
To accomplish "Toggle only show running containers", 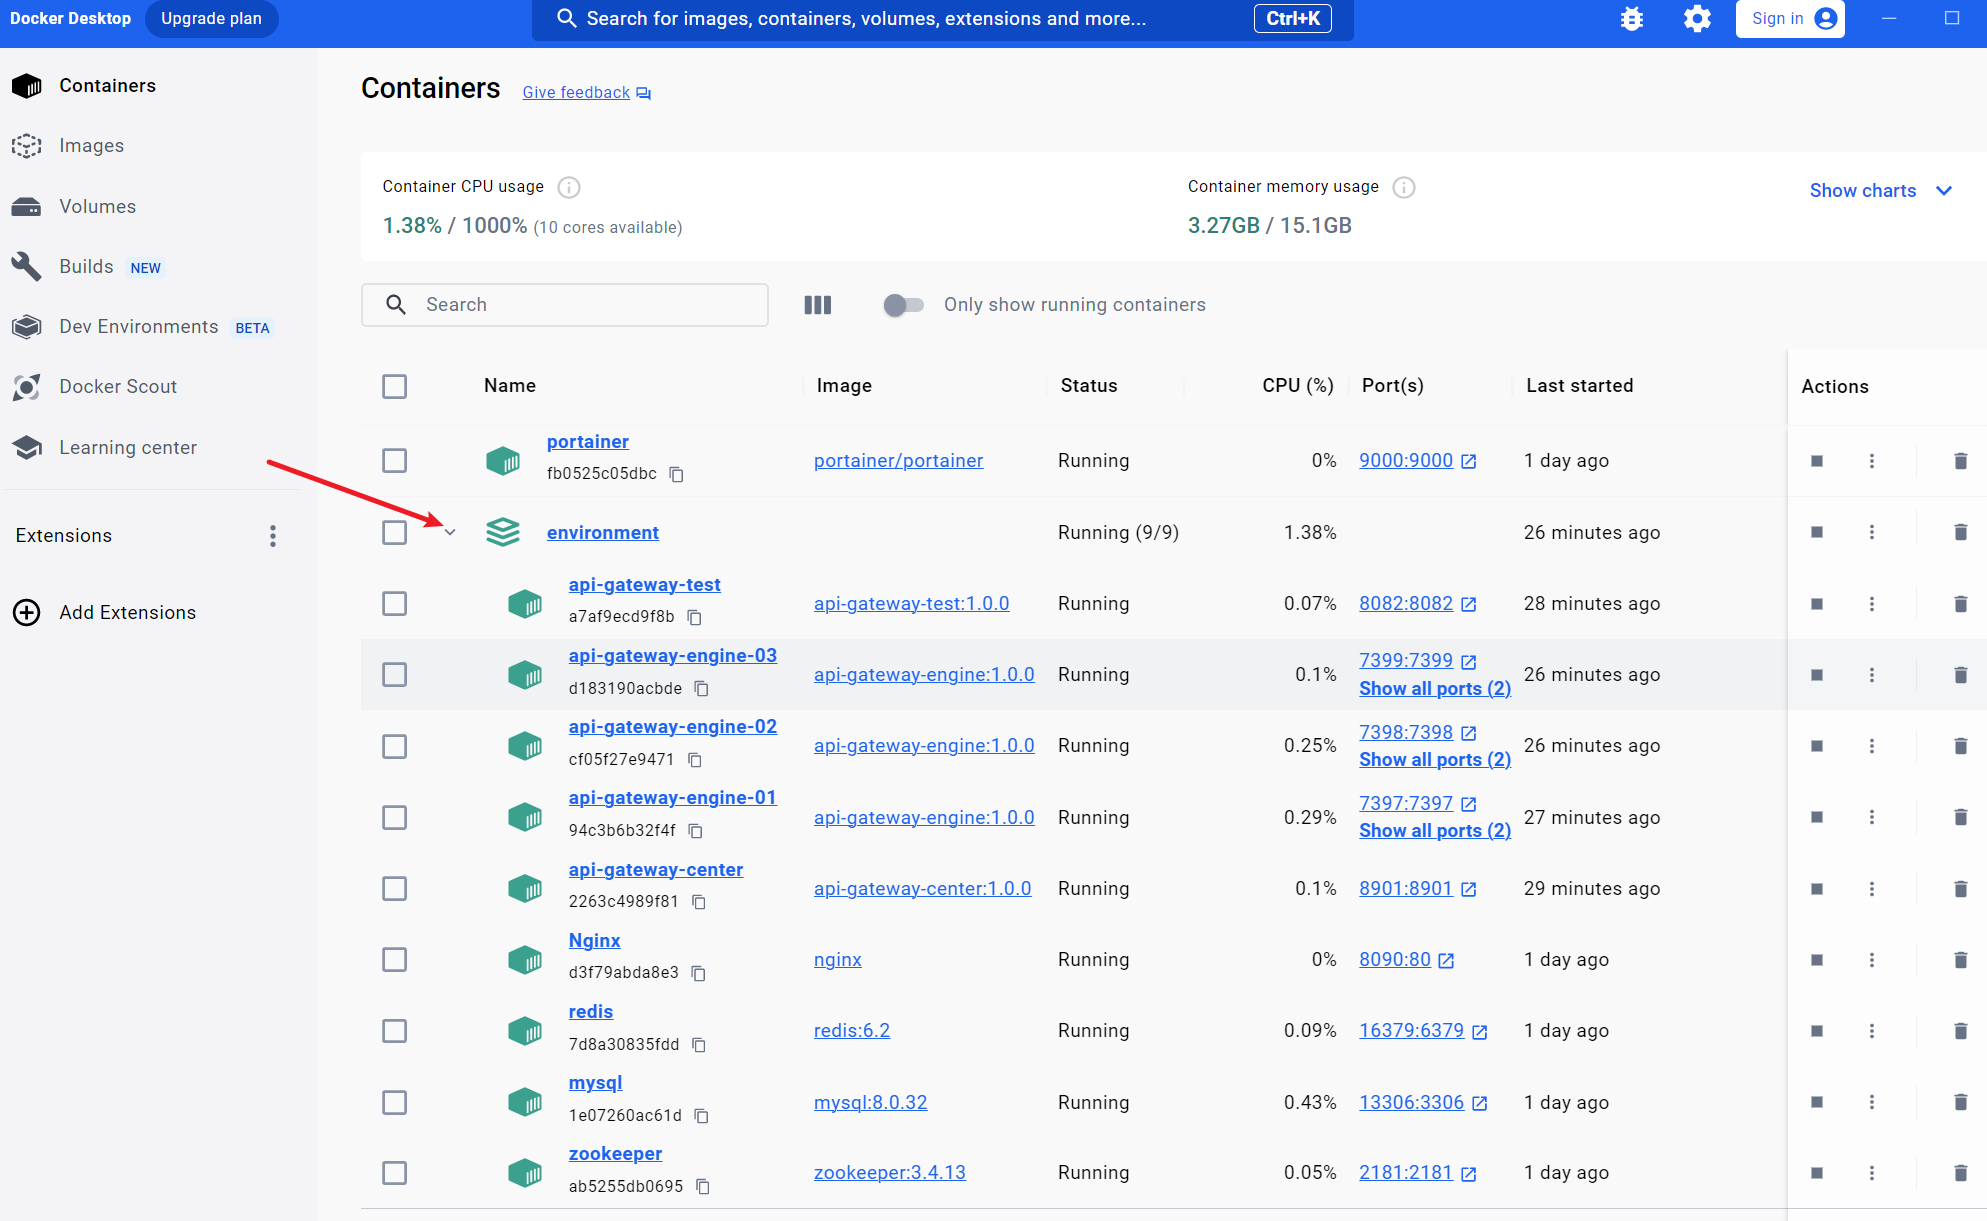I will (903, 305).
